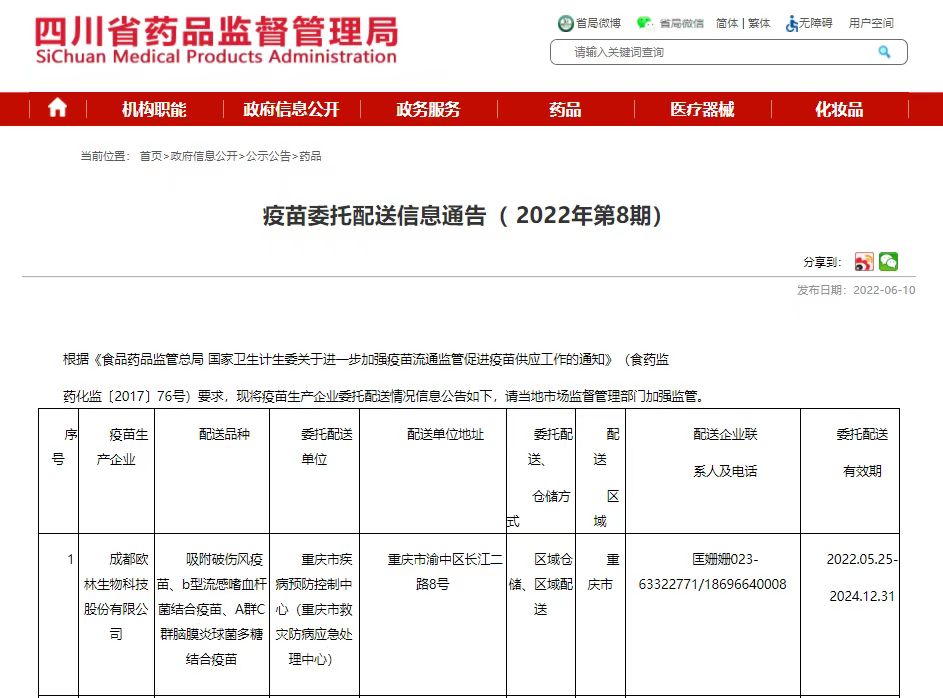Open the 机构职能 navigation menu

[x=154, y=110]
